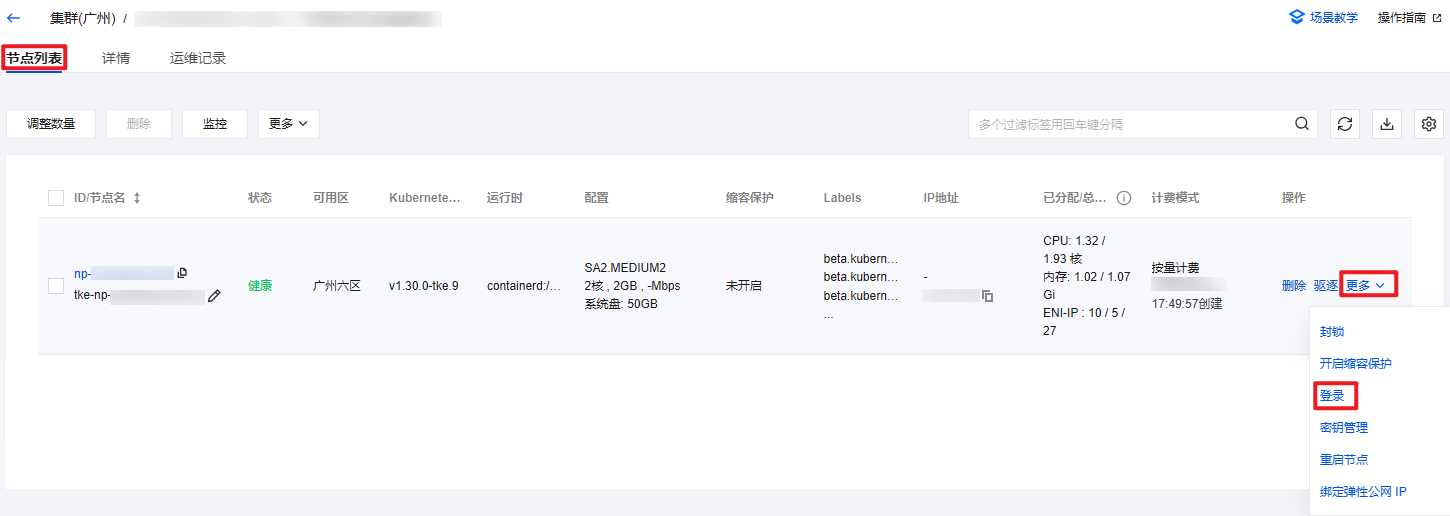1450x516 pixels.
Task: Click the info icon beside 已分配/总
Action: tap(1124, 198)
